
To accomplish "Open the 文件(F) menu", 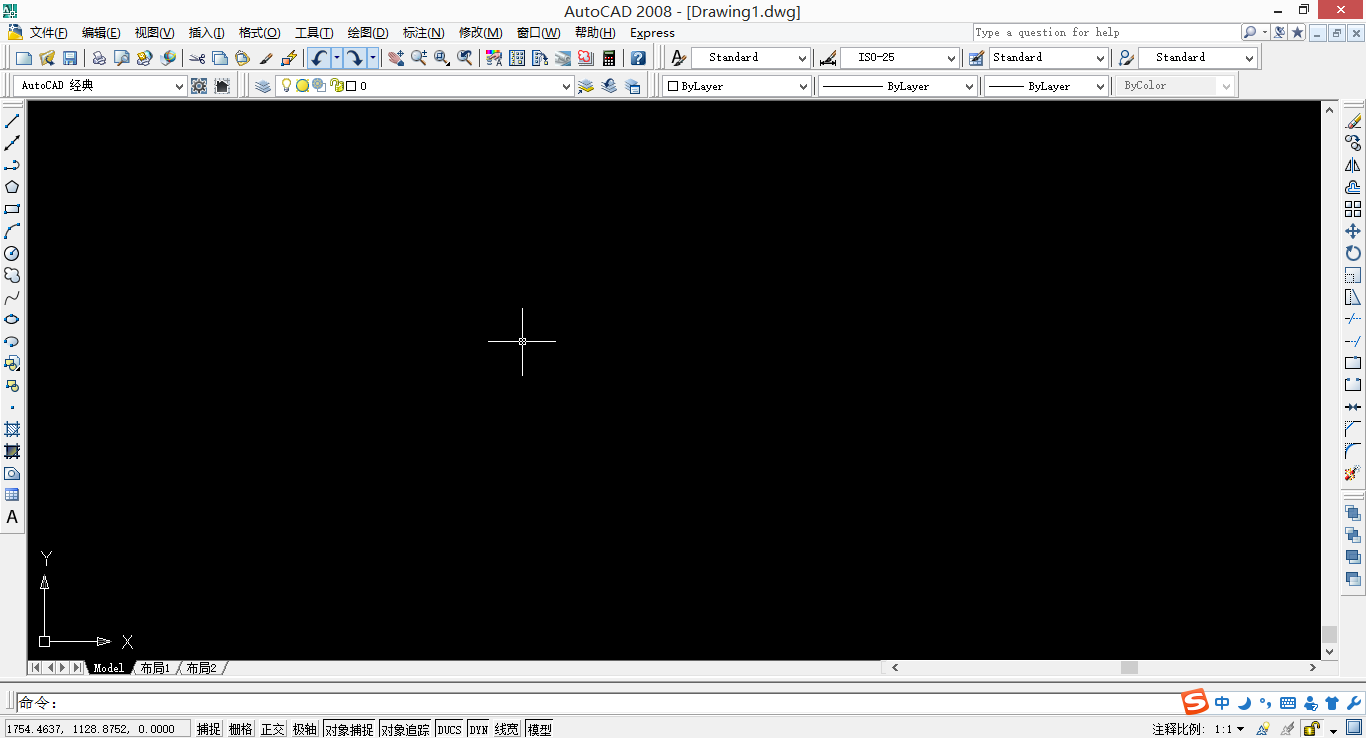I will [49, 33].
